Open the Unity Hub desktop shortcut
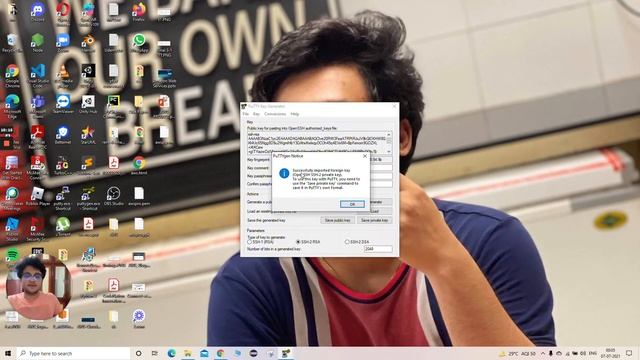Viewport: 640px width, 360px height. [88, 104]
